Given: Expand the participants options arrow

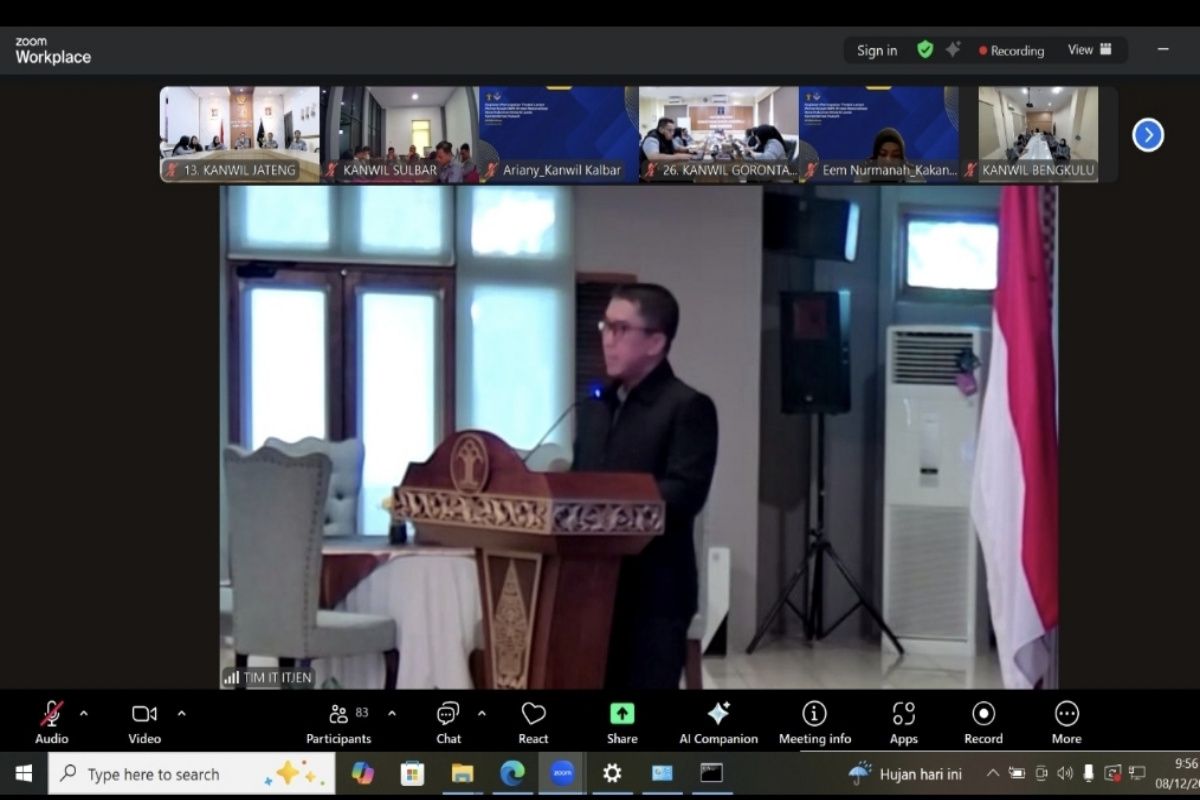Looking at the screenshot, I should coord(392,713).
